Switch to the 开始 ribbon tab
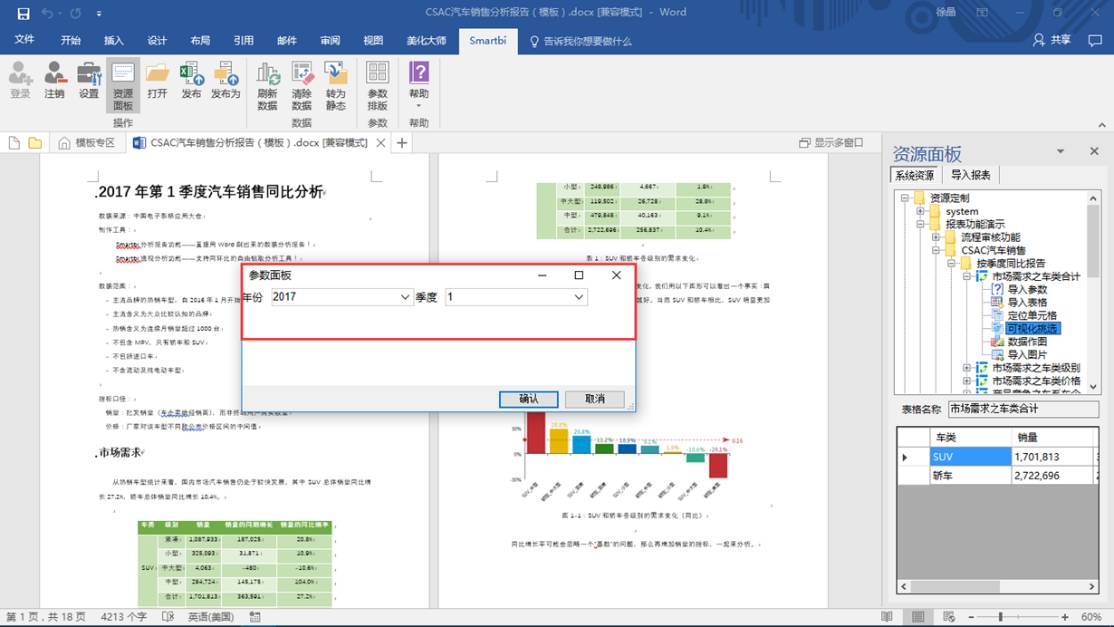 (x=70, y=40)
